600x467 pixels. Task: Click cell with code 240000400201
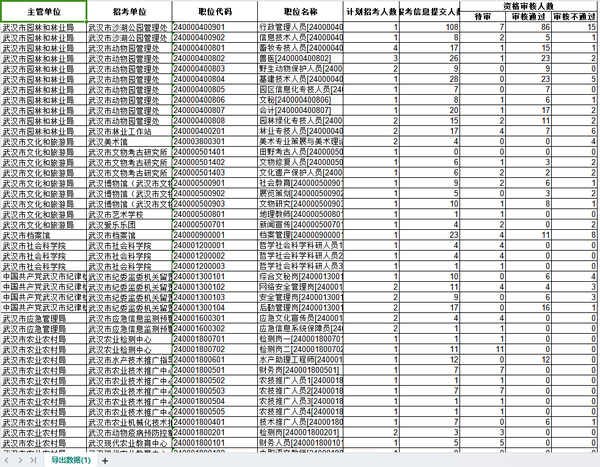pyautogui.click(x=215, y=131)
